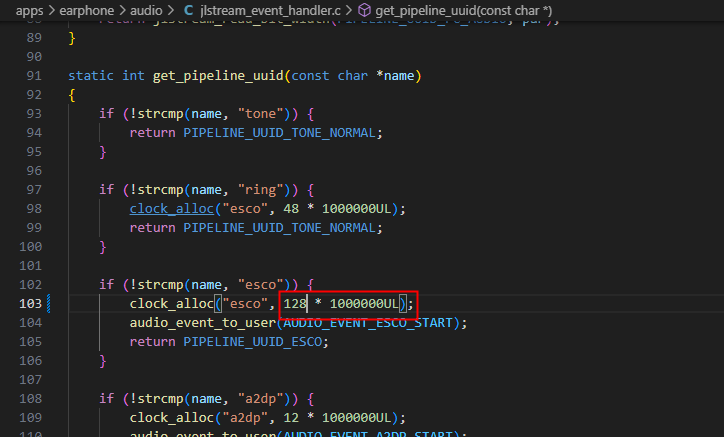Click the C file-type icon in breadcrumb

(188, 10)
